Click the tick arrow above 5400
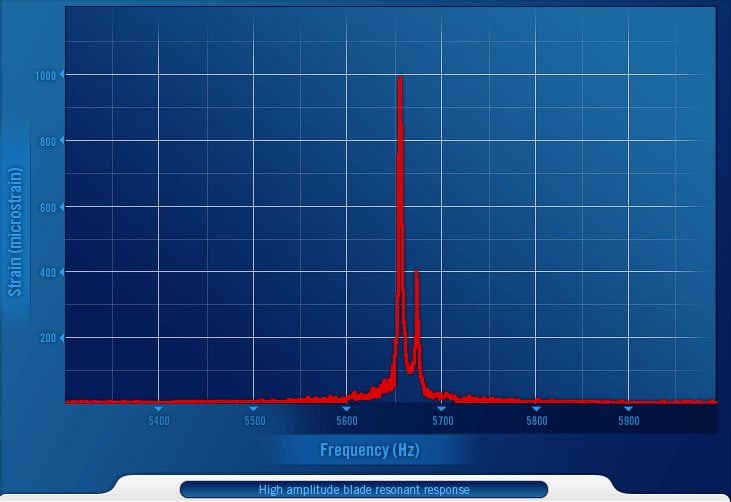731x502 pixels. pos(159,409)
